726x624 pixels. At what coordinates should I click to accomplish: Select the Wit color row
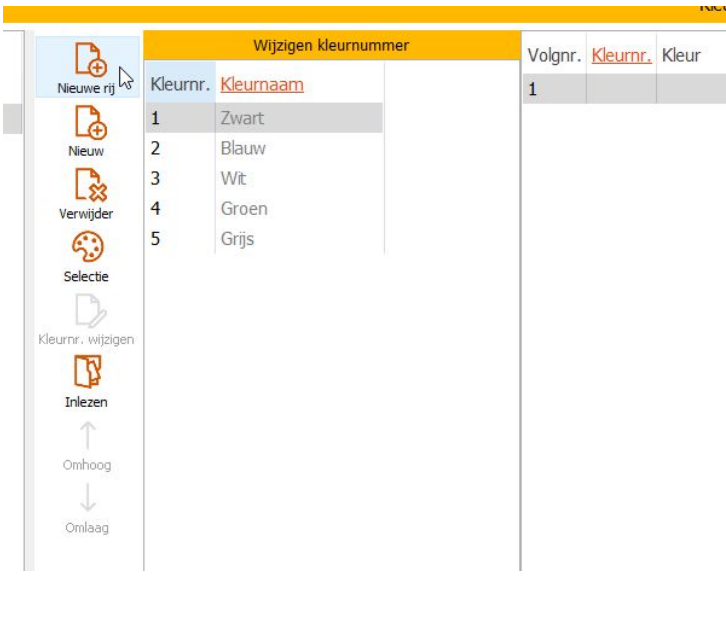point(233,179)
